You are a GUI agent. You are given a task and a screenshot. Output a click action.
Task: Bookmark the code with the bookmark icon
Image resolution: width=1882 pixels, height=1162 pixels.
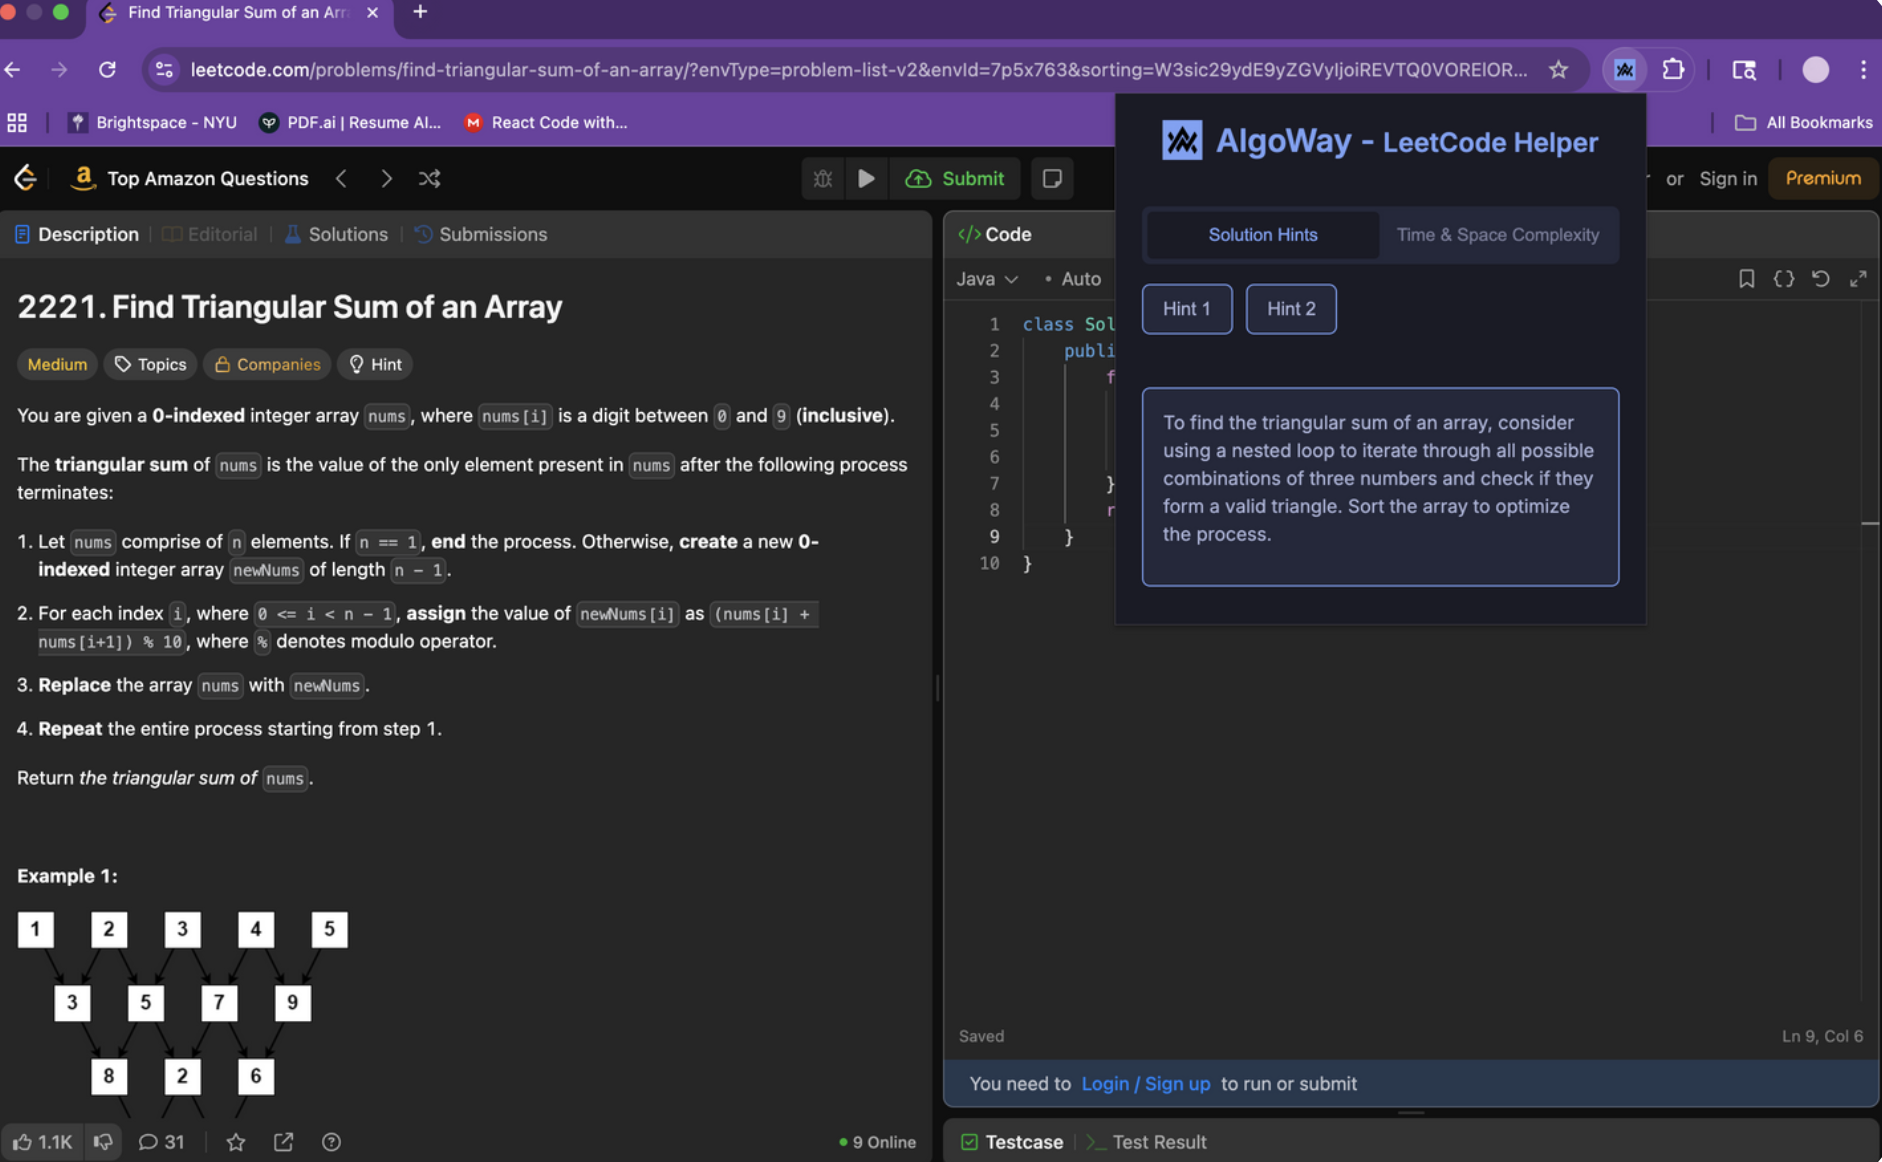(1746, 279)
